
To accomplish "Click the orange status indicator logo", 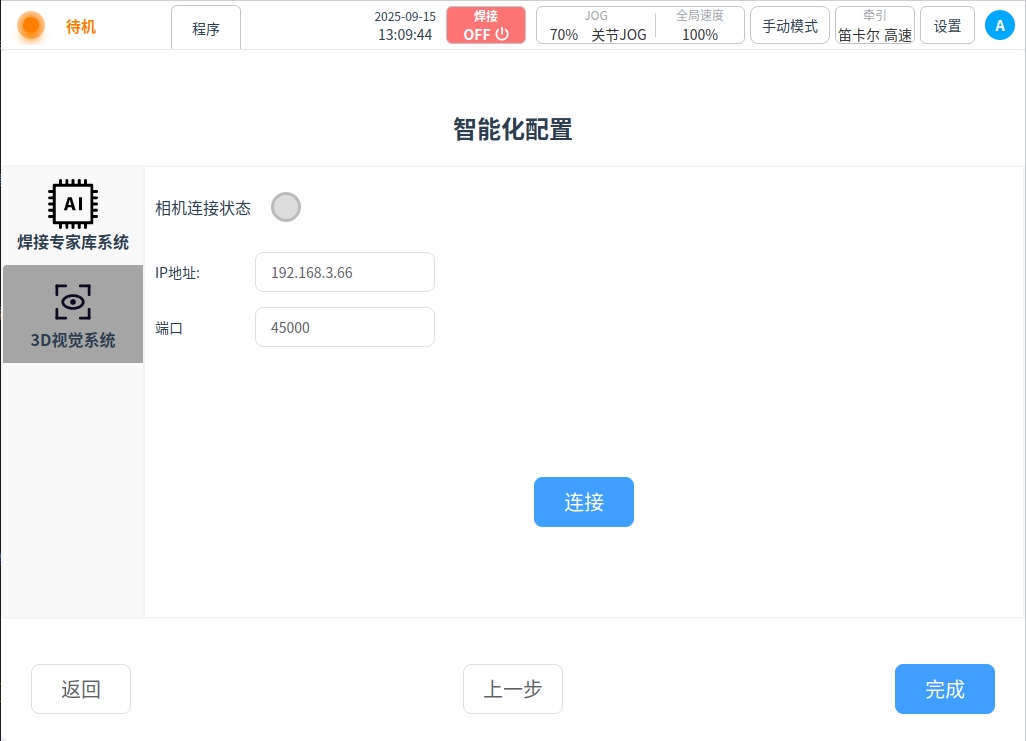I will 31,26.
